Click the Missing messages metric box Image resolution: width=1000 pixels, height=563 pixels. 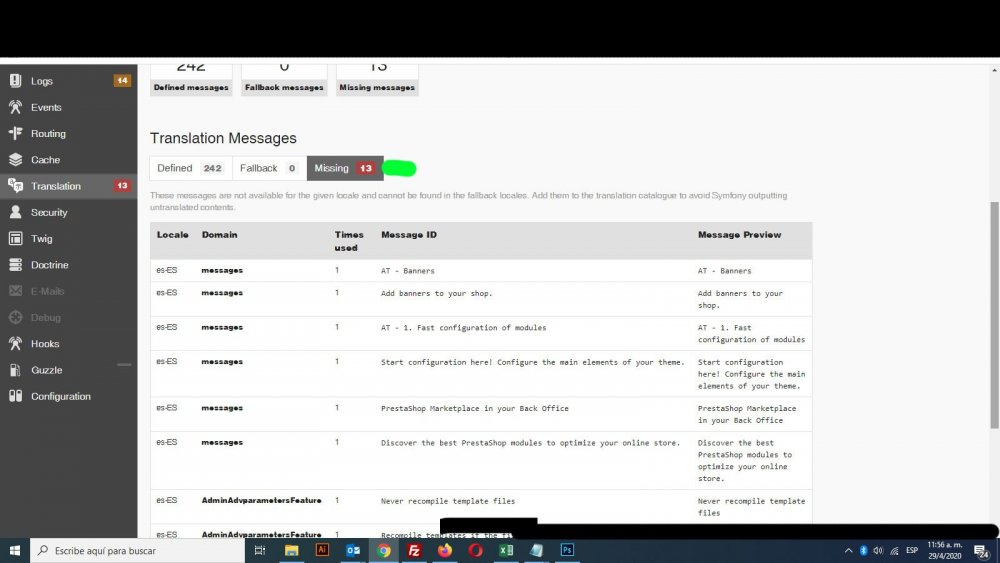[377, 80]
